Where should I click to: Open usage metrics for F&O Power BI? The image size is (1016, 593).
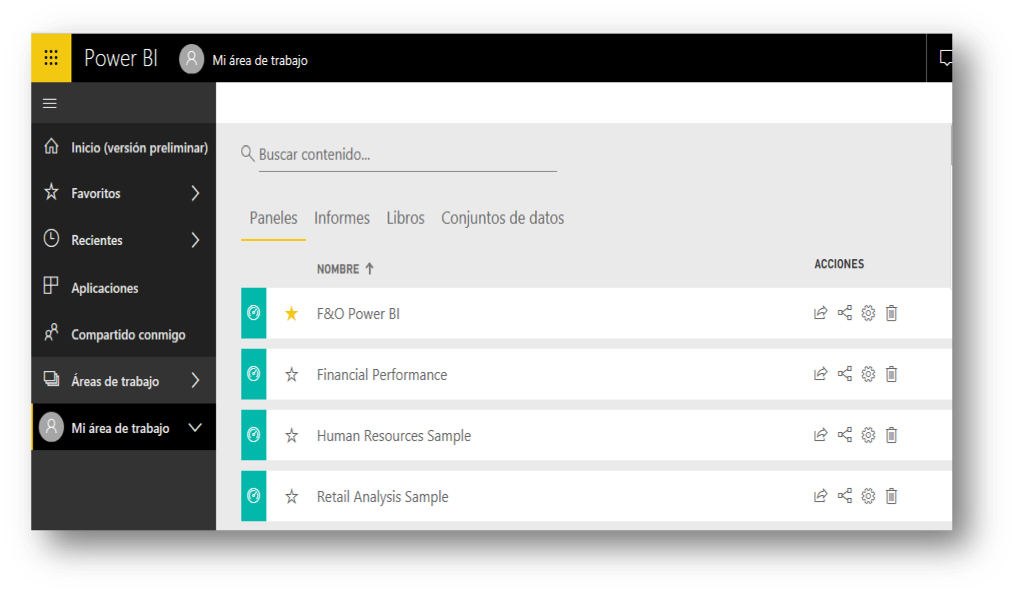pyautogui.click(x=820, y=313)
